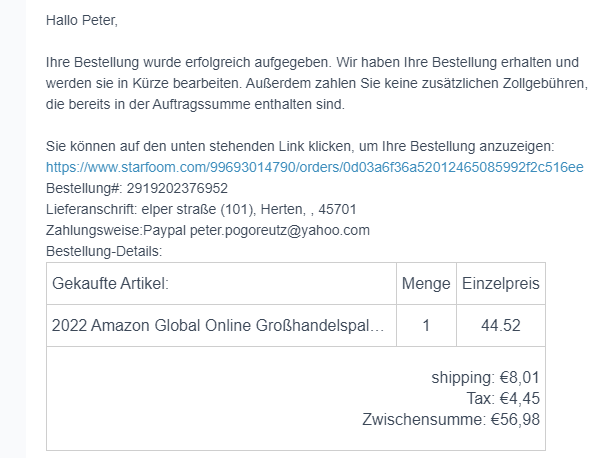Click the unit price 44.52 cell
607x458 pixels.
pos(500,325)
